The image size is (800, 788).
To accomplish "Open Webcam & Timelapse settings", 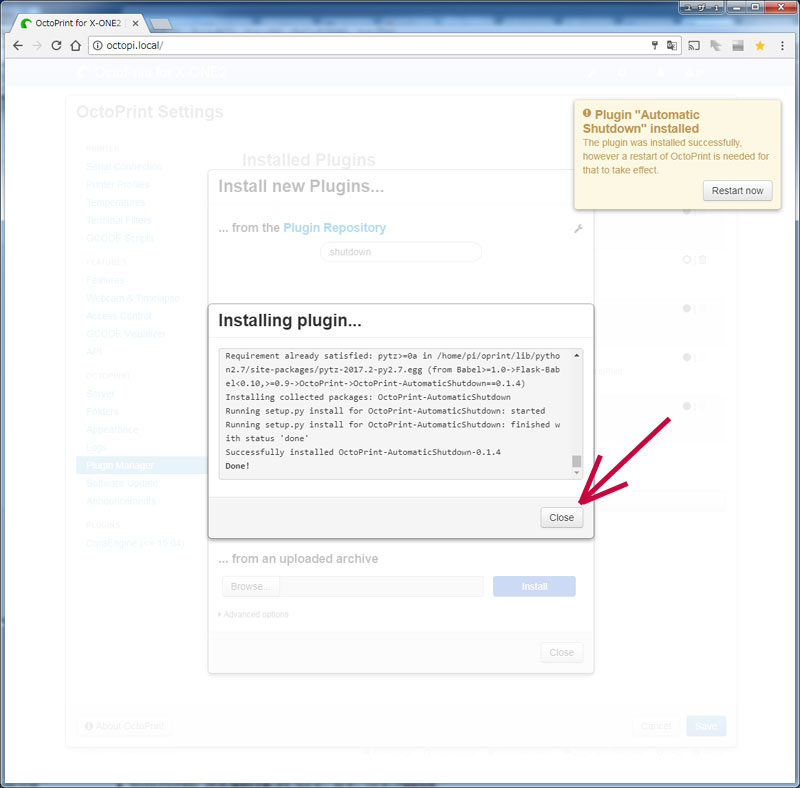I will pyautogui.click(x=133, y=298).
